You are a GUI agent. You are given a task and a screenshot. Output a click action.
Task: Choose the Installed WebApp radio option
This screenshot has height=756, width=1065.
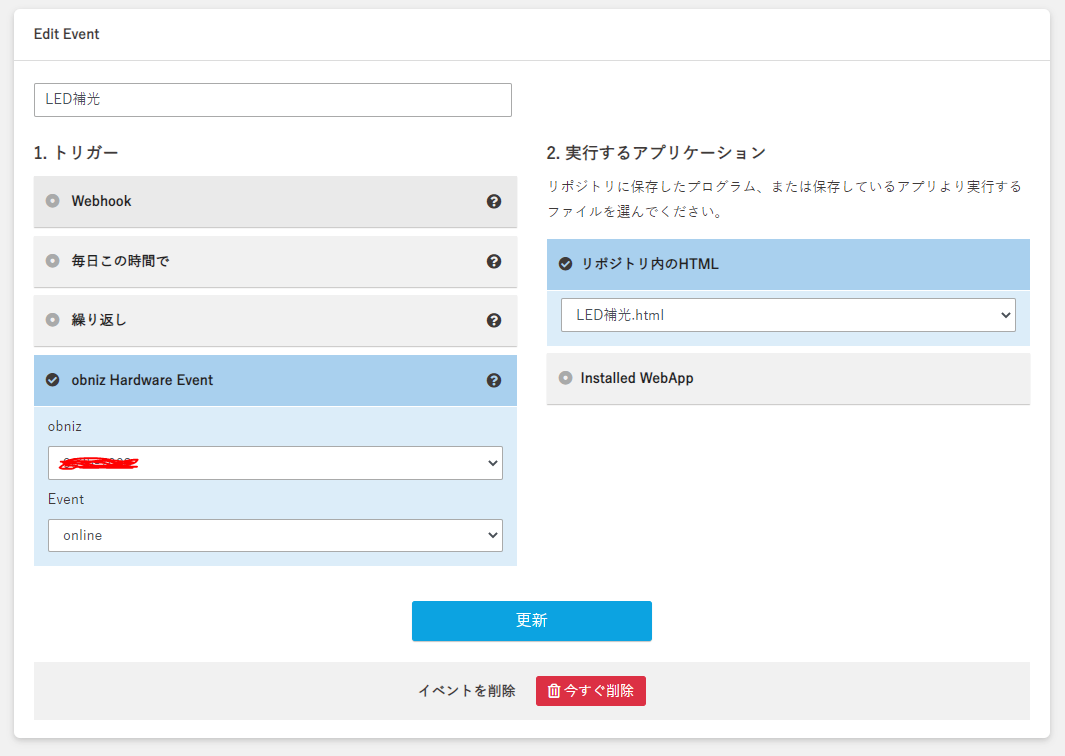pos(565,378)
